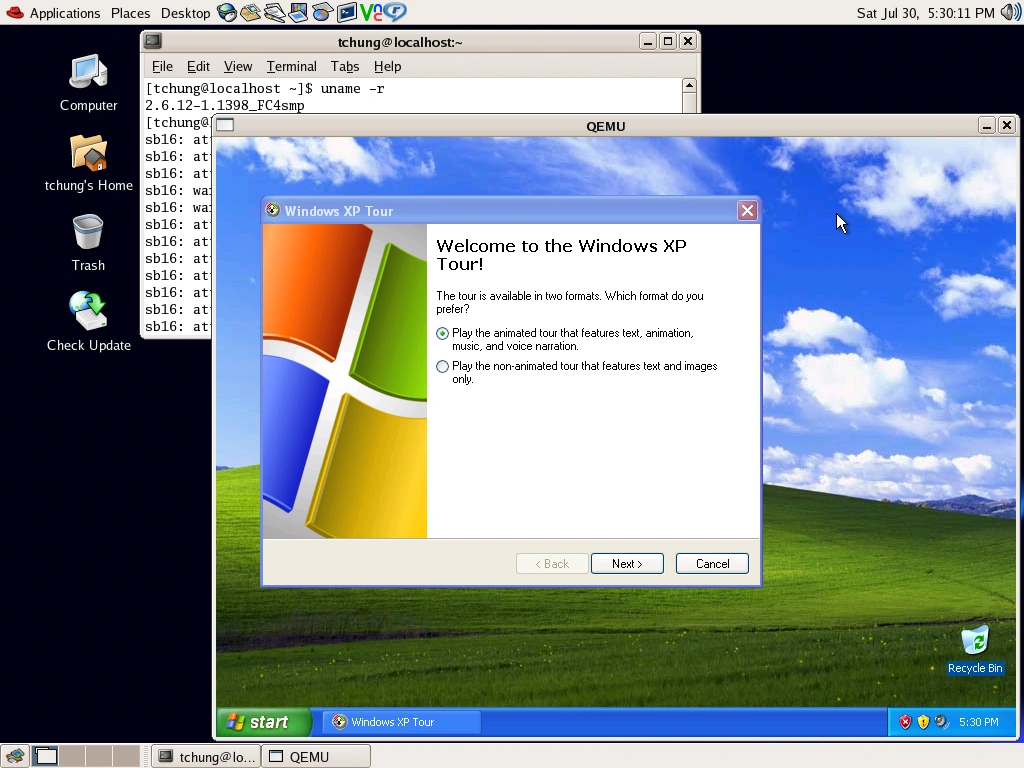Minimize the QEMU window
Viewport: 1024px width, 768px height.
click(987, 125)
